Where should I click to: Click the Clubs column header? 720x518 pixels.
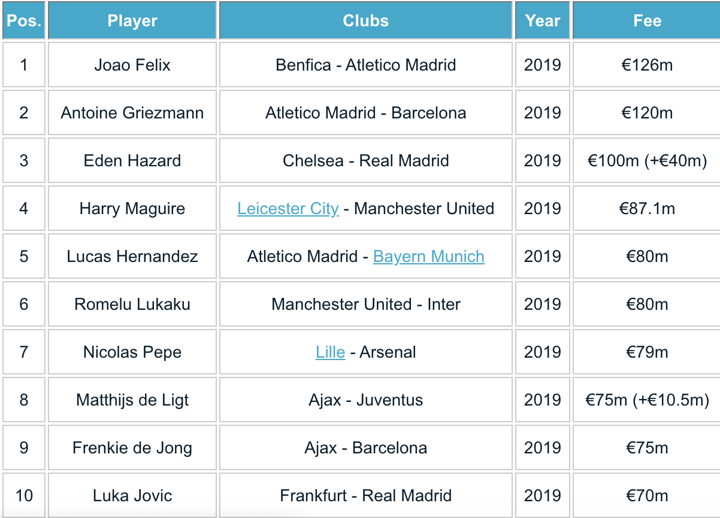click(365, 20)
